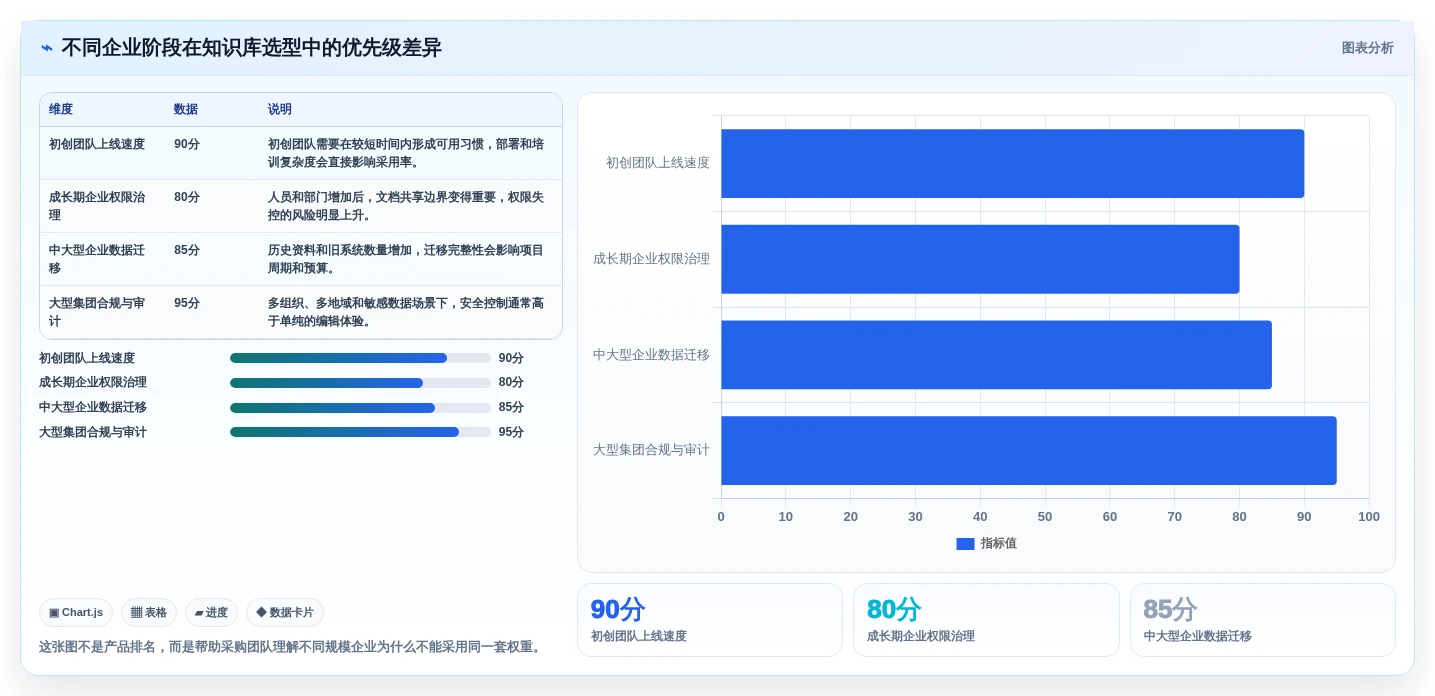Click the 数据卡片 tag chip
Screen dimensions: 1435x696
tap(285, 612)
